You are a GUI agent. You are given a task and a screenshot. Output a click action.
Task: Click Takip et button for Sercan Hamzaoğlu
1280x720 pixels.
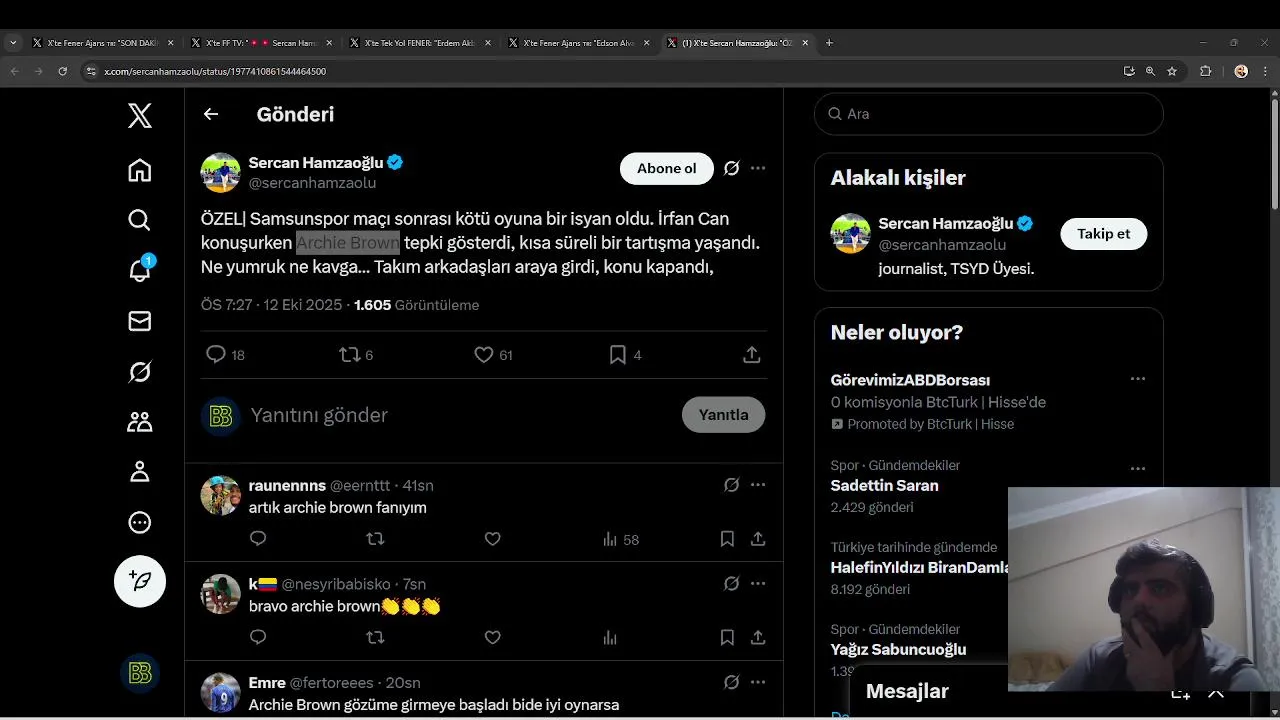point(1103,234)
